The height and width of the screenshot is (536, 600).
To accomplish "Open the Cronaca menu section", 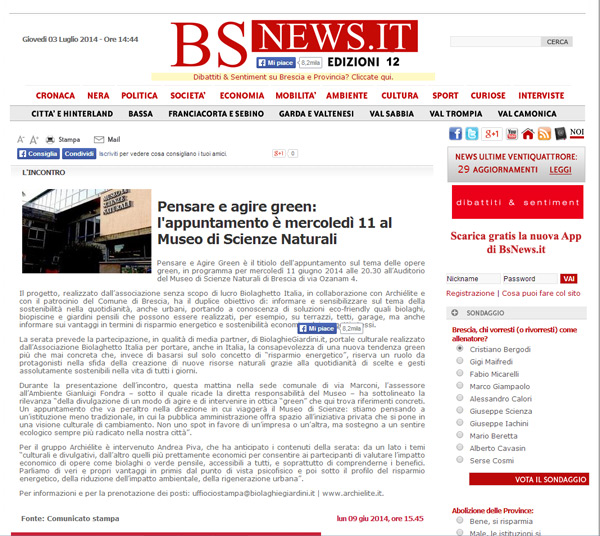I will [x=55, y=96].
